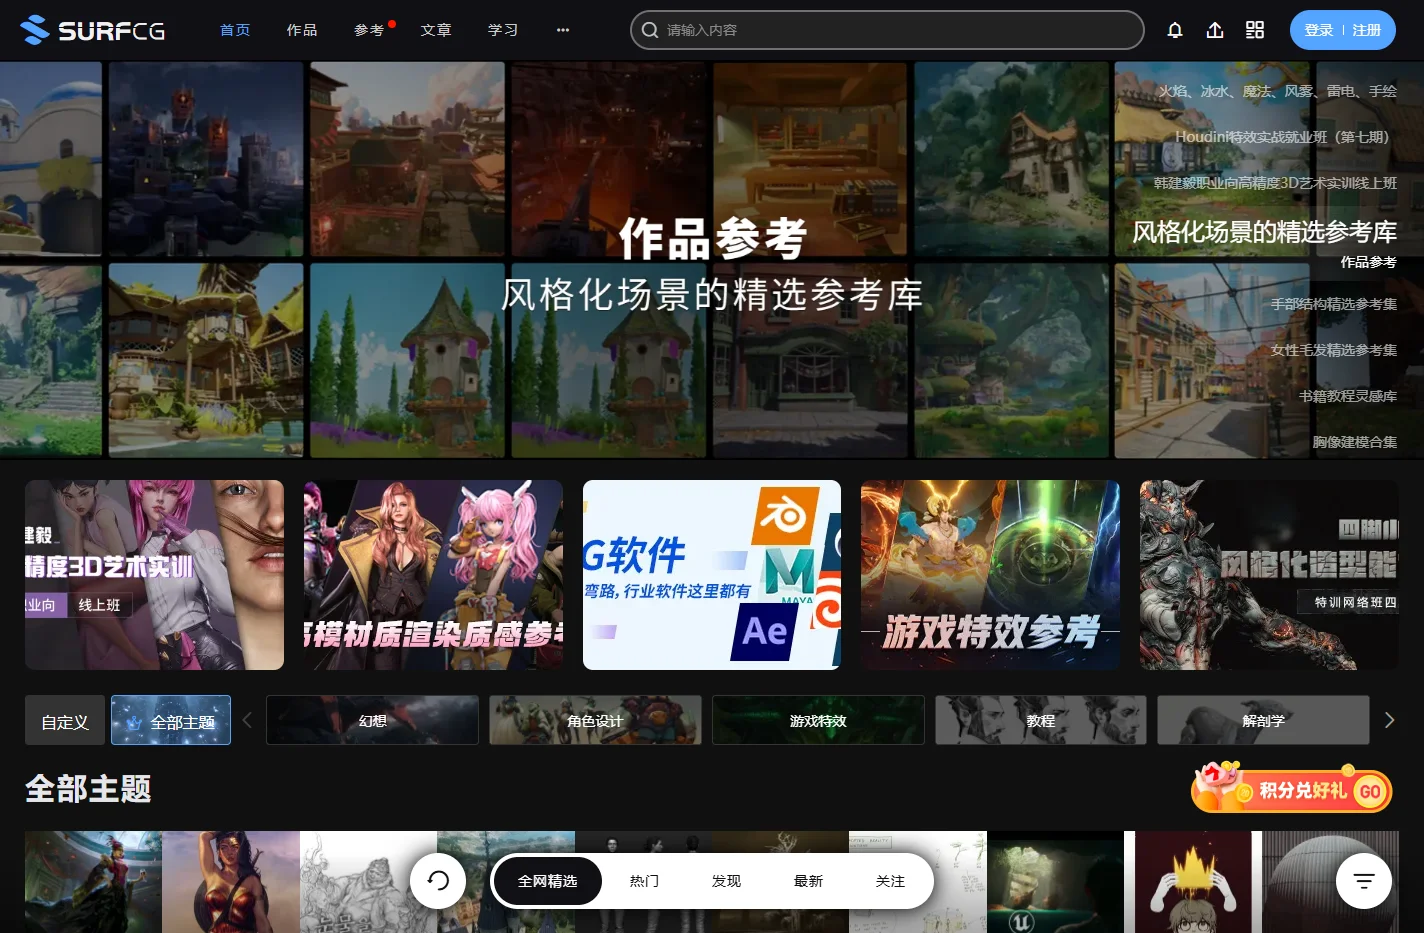Open 手部结构精选参考集 link

click(x=1334, y=304)
